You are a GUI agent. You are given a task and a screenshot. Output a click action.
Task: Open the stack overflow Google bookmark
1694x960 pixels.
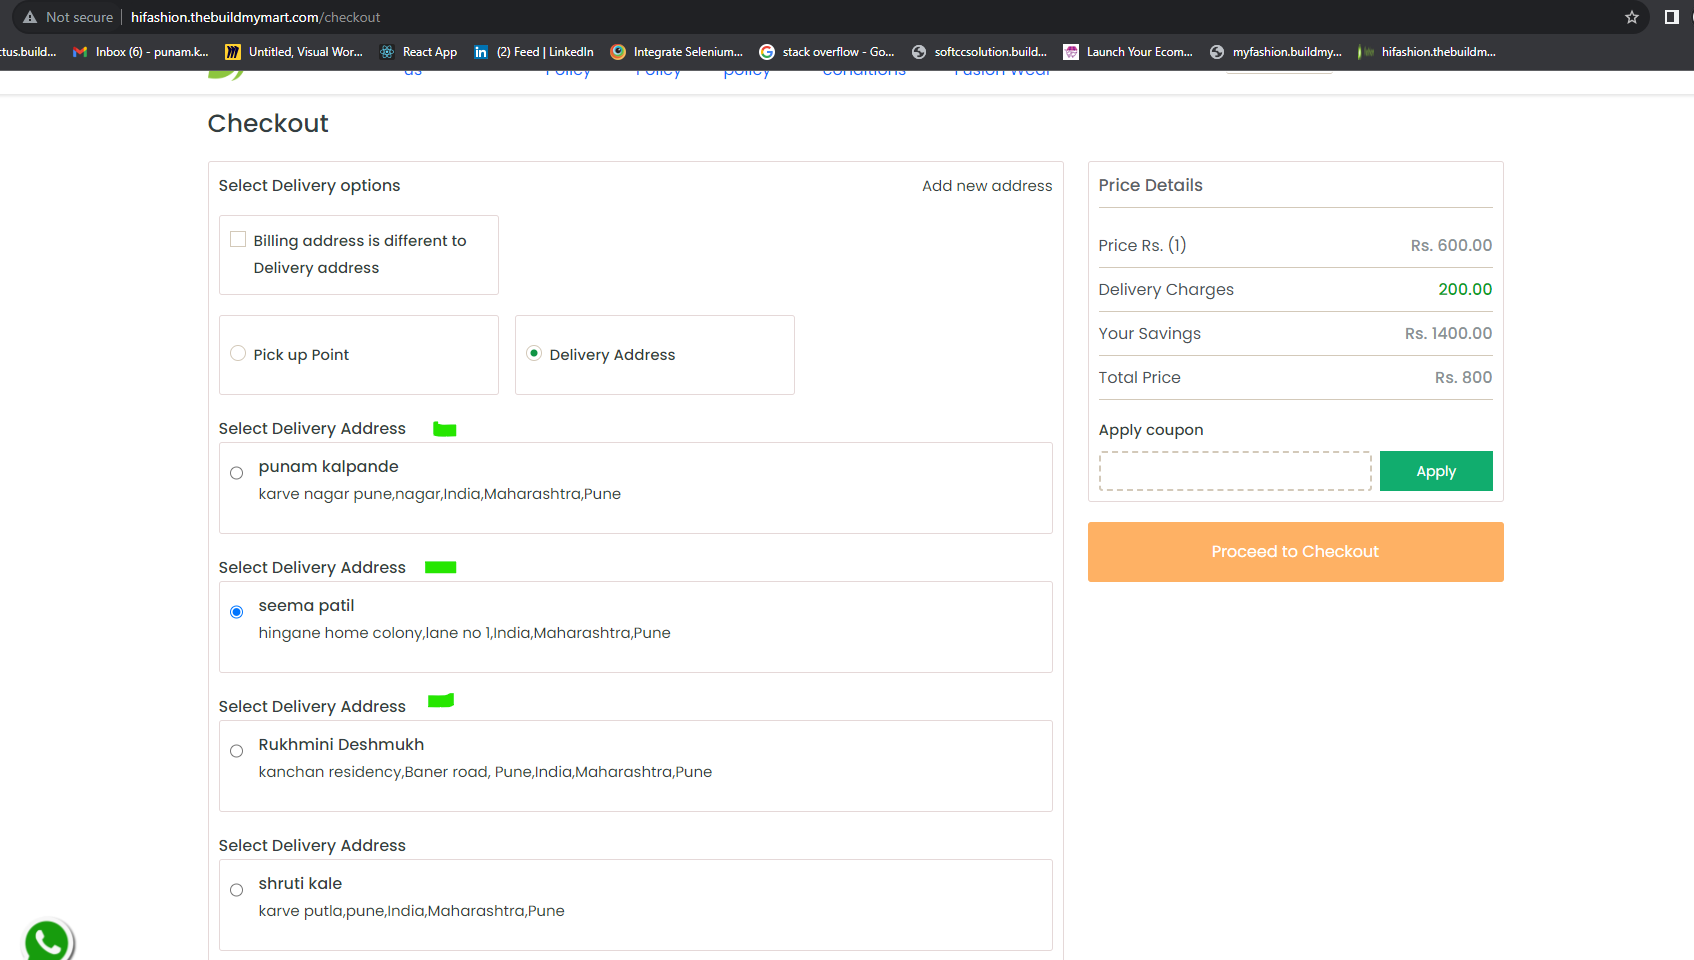[x=827, y=52]
